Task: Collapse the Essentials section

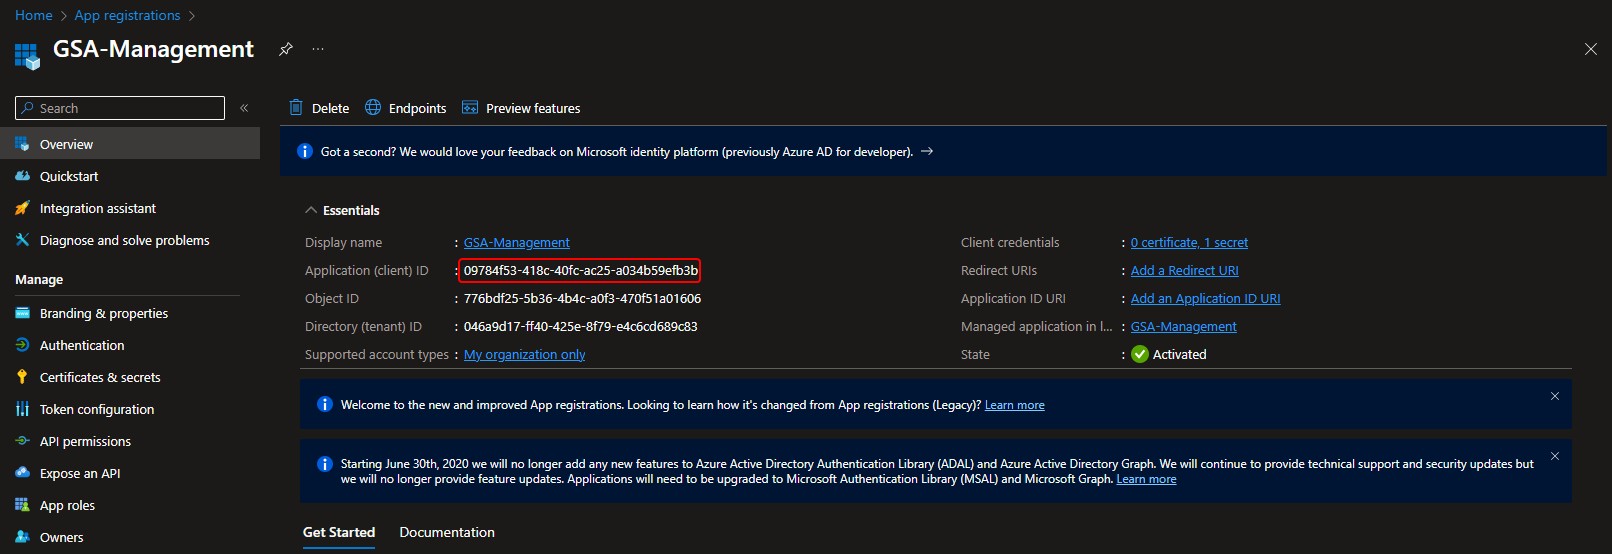Action: (311, 210)
